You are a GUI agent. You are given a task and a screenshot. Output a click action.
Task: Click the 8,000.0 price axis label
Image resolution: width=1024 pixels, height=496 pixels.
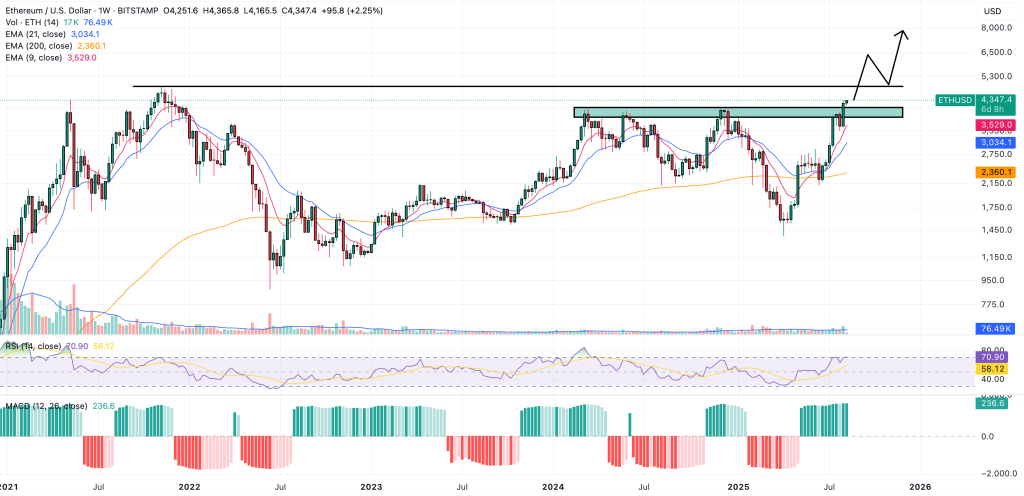(999, 28)
